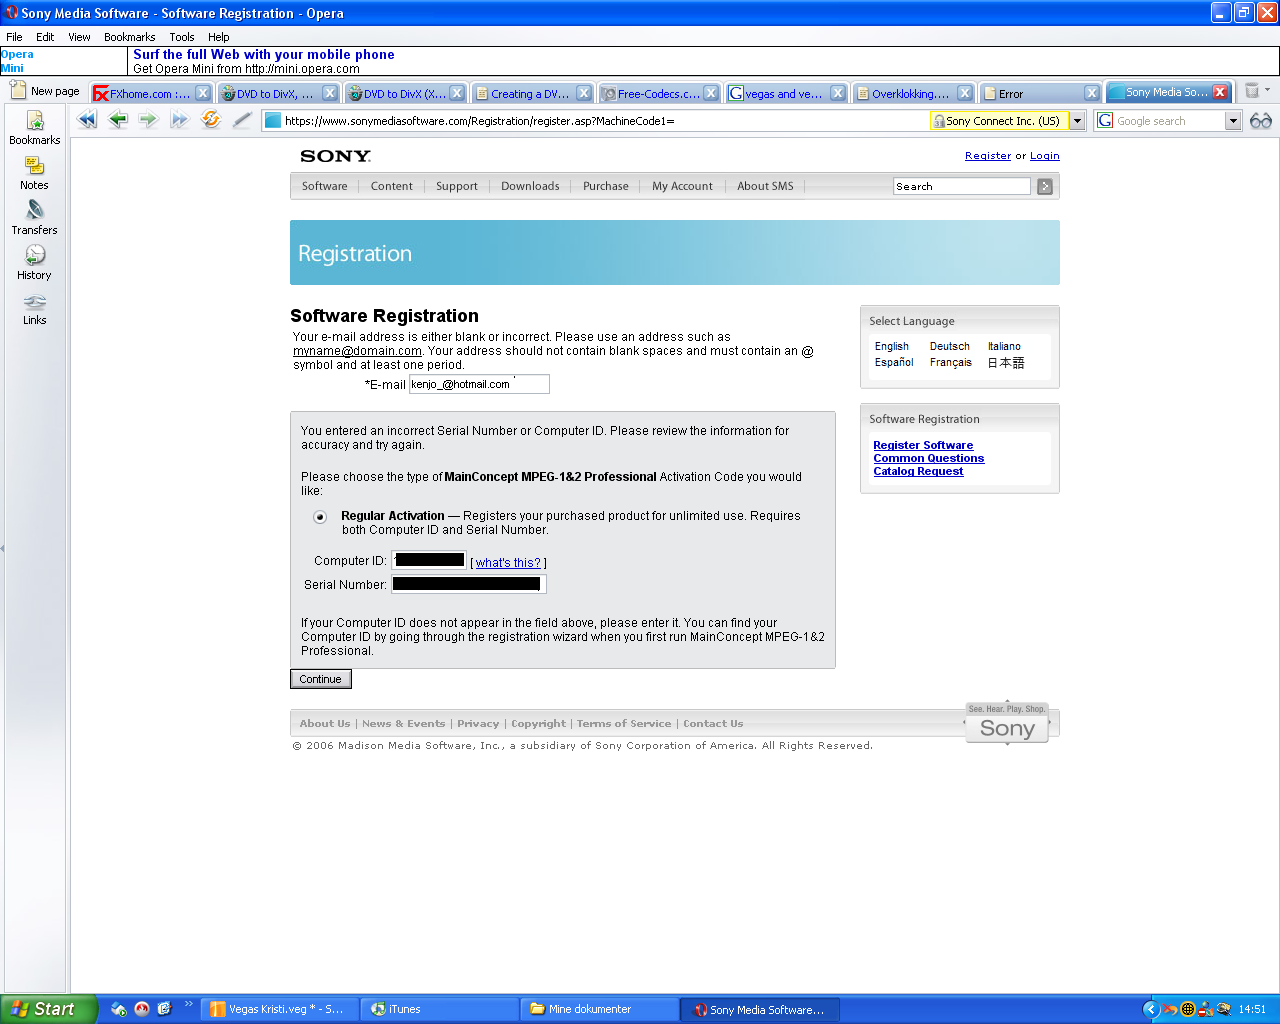The height and width of the screenshot is (1024, 1280).
Task: Open the Catalog Request link
Action: click(x=918, y=471)
